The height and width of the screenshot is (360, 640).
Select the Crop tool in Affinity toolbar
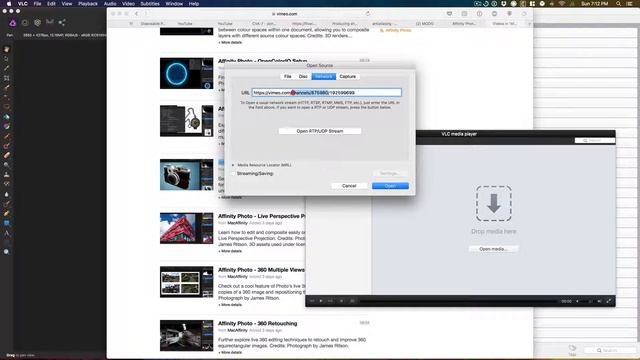click(x=7, y=78)
